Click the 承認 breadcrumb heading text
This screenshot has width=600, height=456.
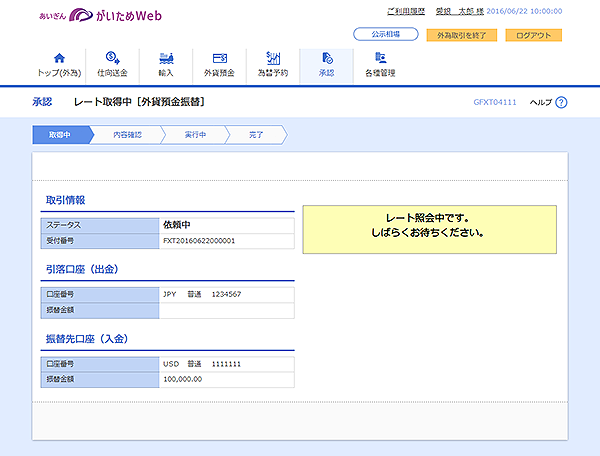coord(42,102)
